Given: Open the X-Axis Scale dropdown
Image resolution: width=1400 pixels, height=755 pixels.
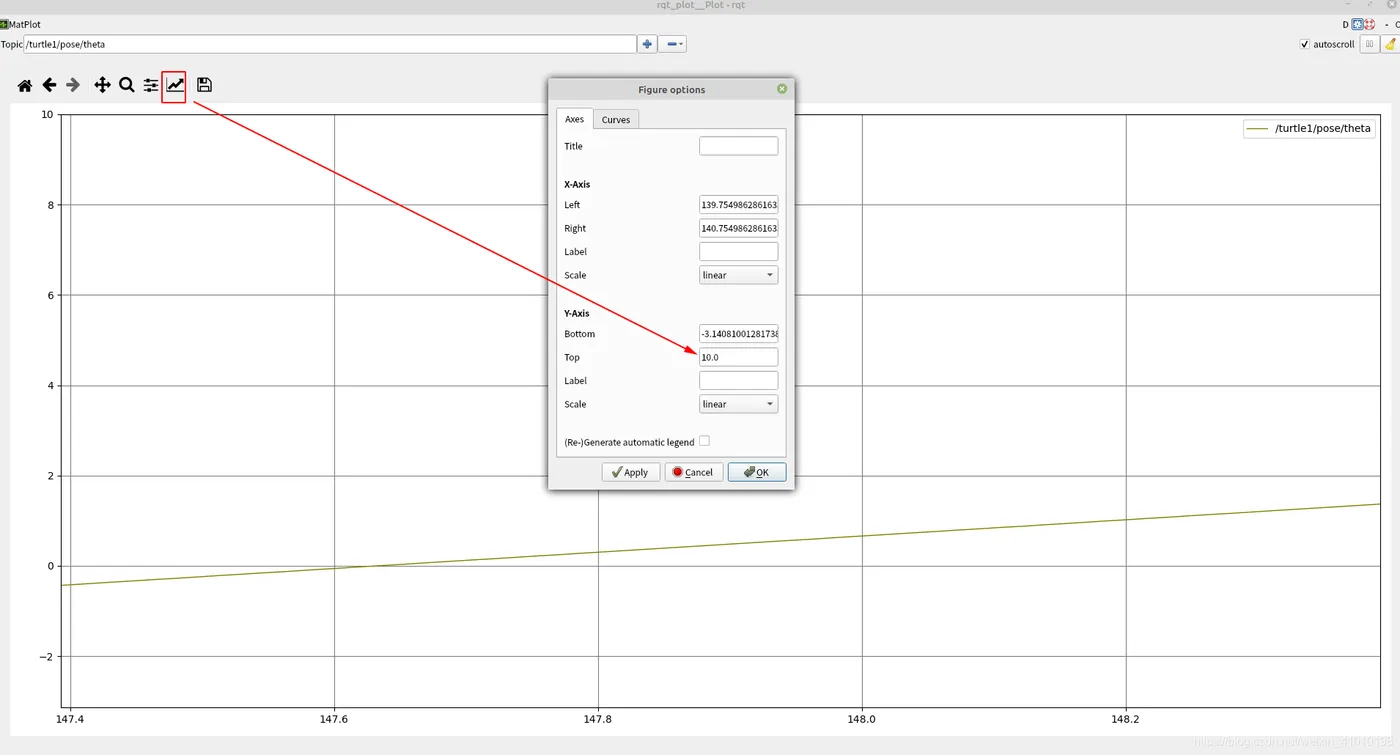Looking at the screenshot, I should pyautogui.click(x=738, y=275).
